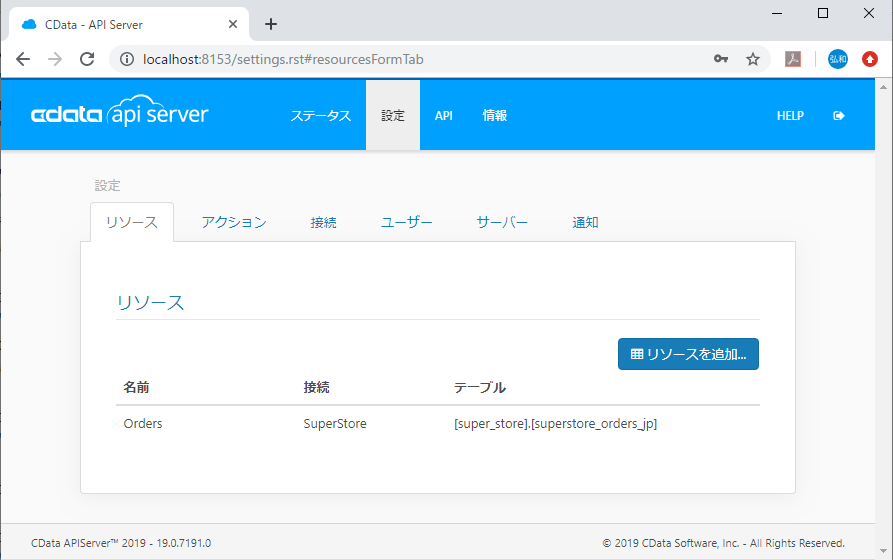Log out using the exit icon
The height and width of the screenshot is (560, 893).
[x=838, y=116]
